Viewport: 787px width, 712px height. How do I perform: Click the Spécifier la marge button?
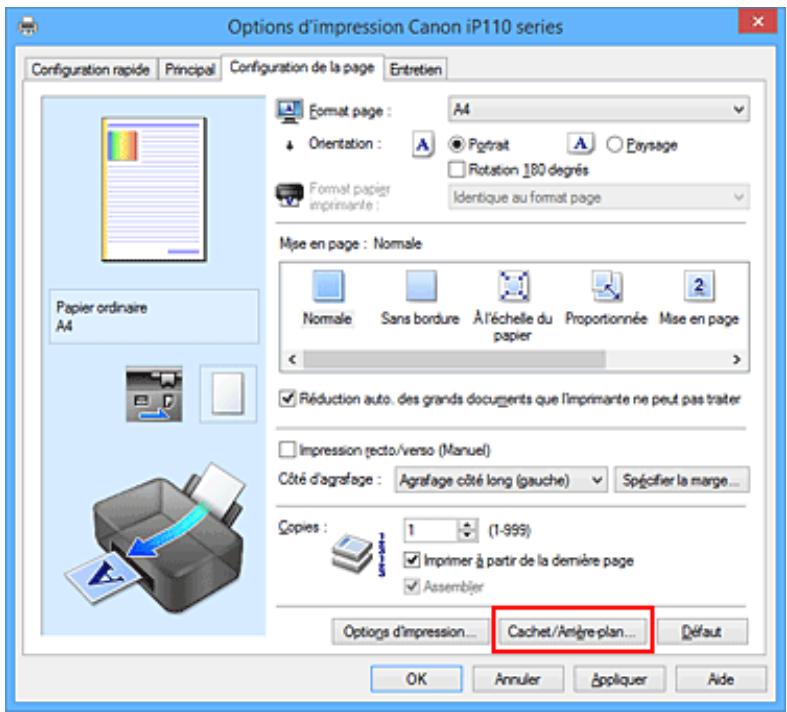[682, 480]
